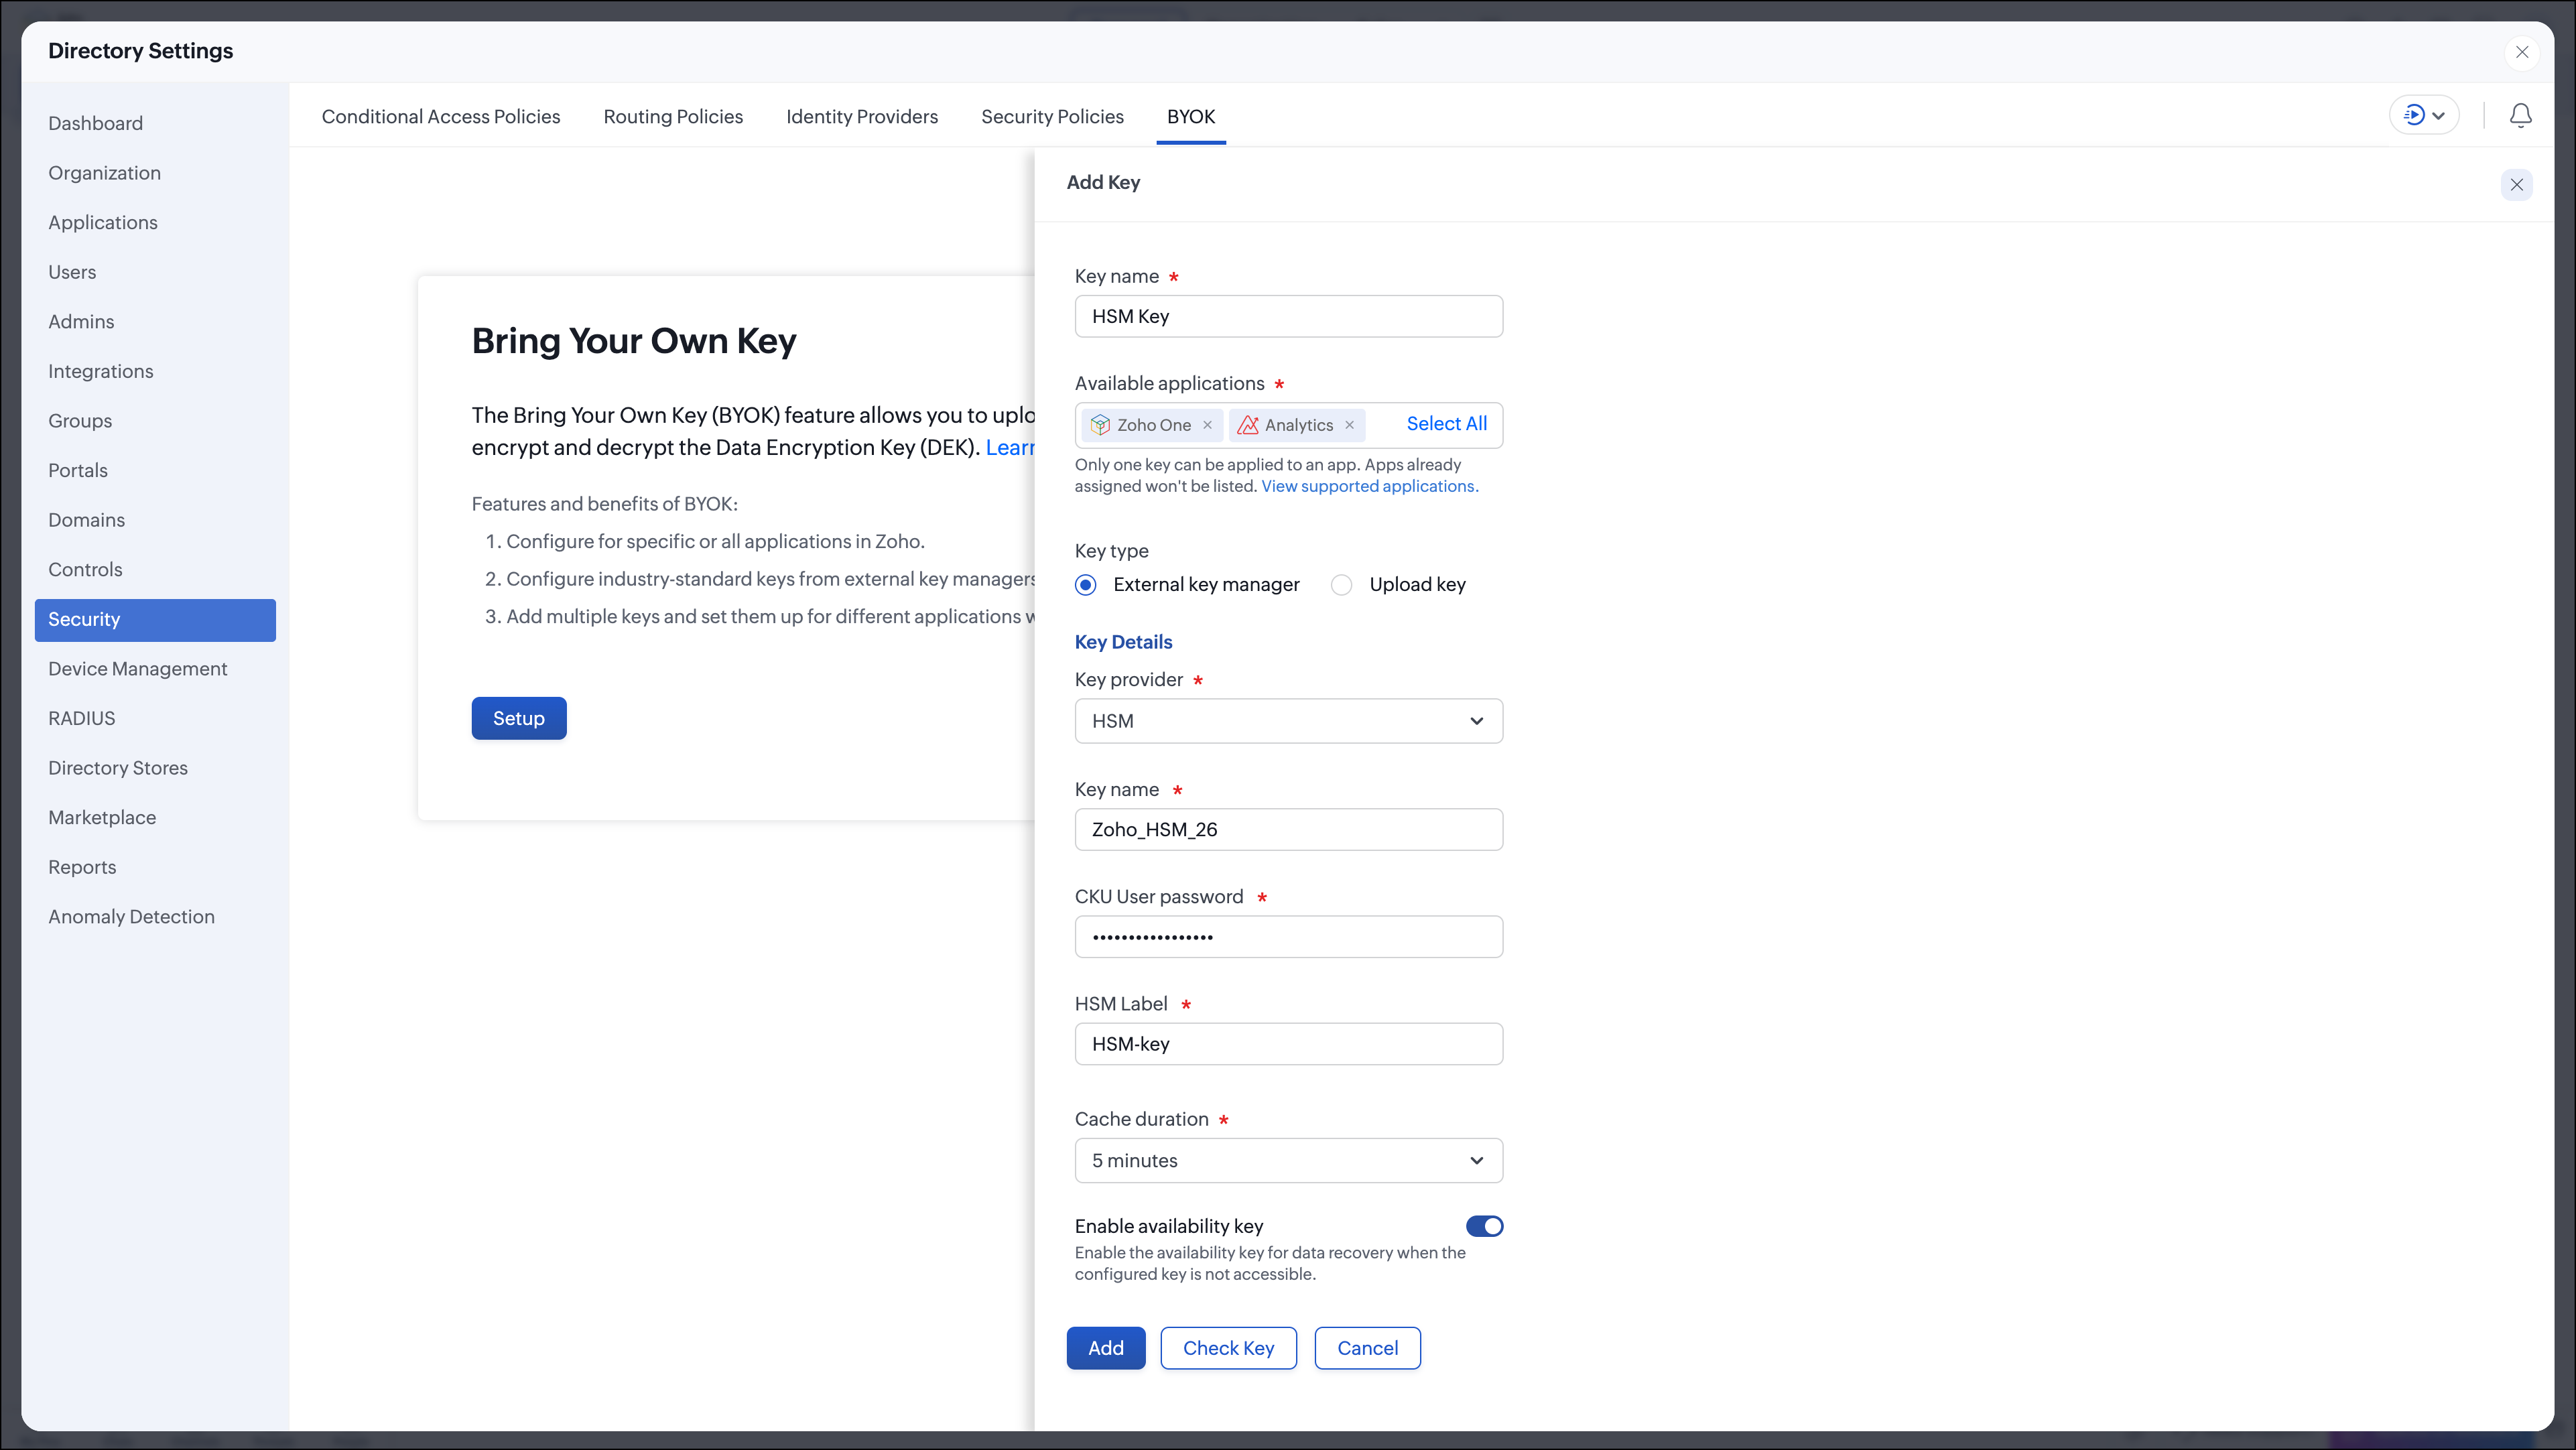Viewport: 2576px width, 1450px height.
Task: Open the Key provider HSM dropdown
Action: 1288,721
